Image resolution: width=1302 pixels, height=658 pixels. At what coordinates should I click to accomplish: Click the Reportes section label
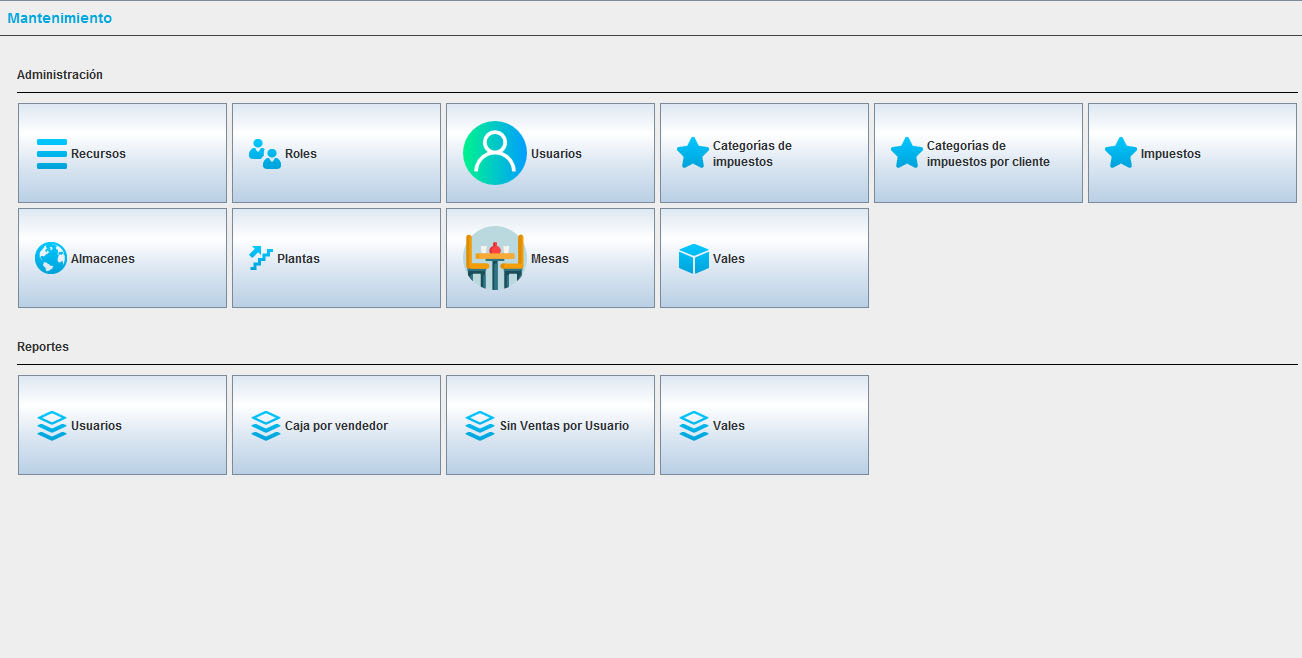point(43,347)
